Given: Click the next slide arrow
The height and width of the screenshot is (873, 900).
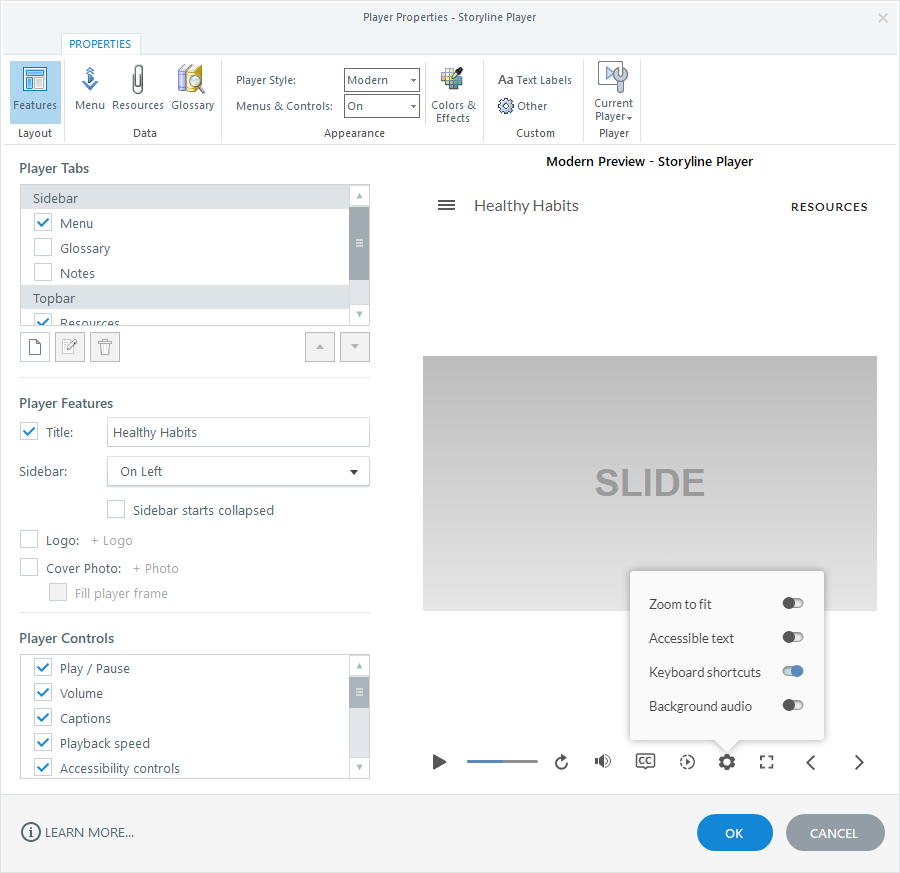Looking at the screenshot, I should click(x=859, y=762).
